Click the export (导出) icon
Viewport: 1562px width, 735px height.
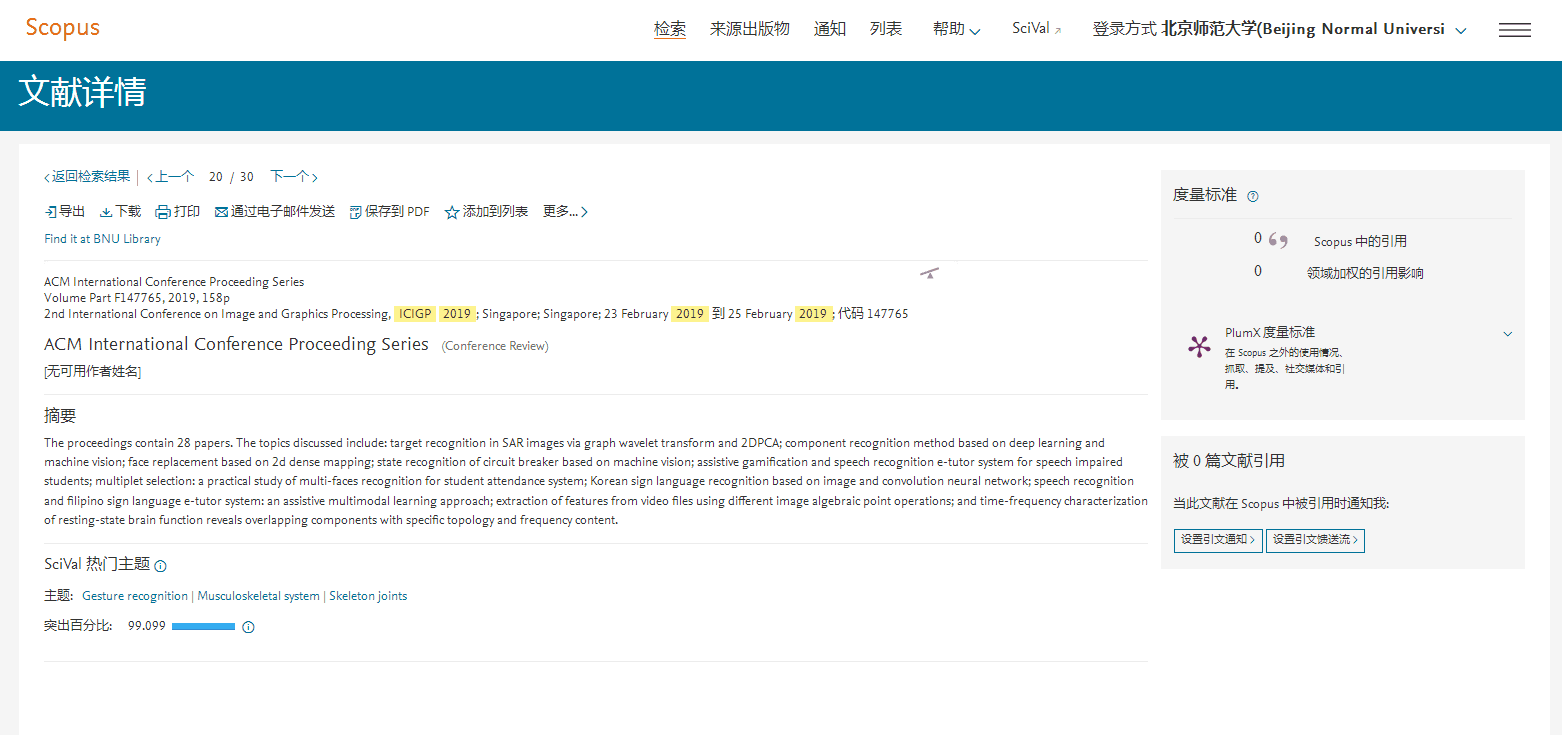pyautogui.click(x=51, y=212)
